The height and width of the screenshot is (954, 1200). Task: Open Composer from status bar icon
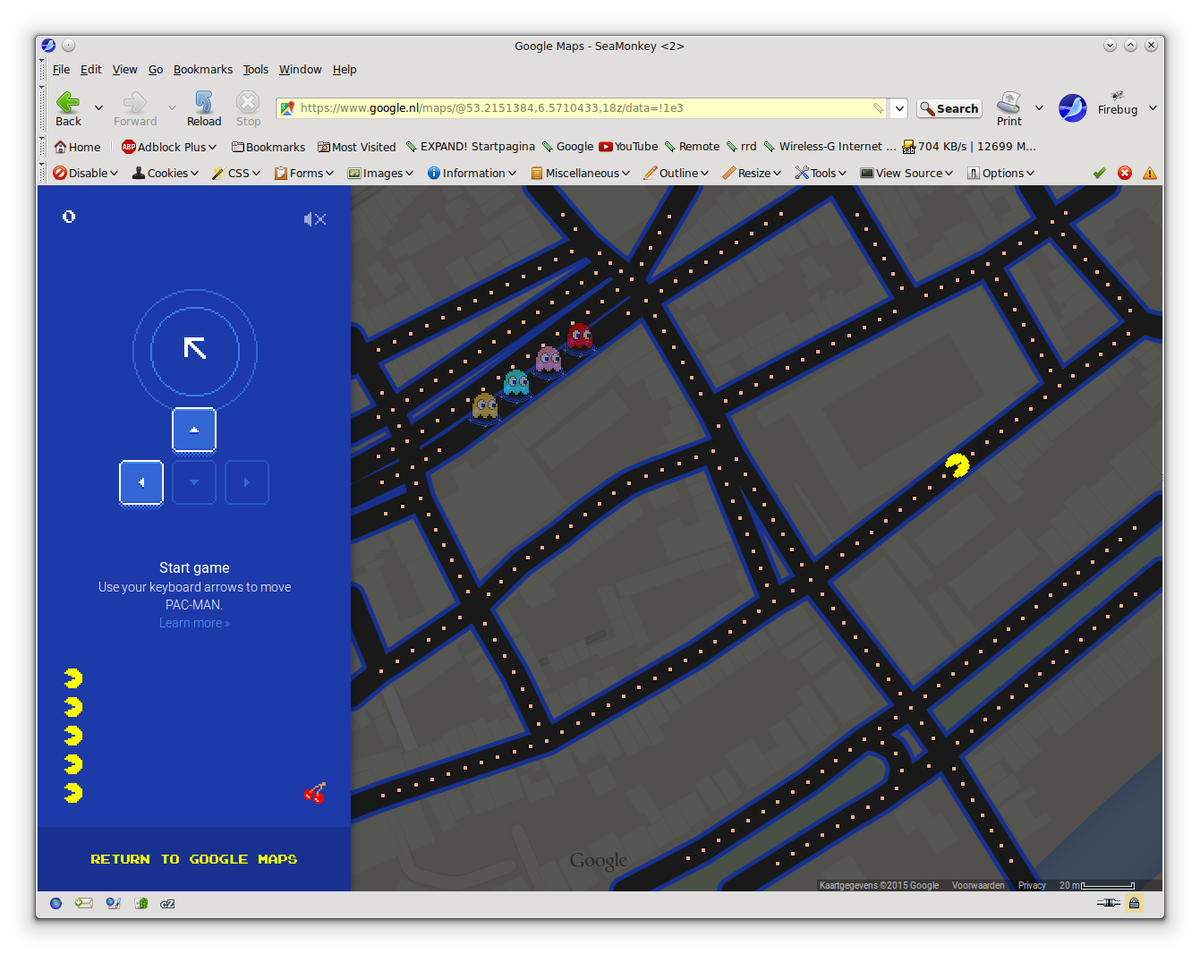(x=113, y=903)
